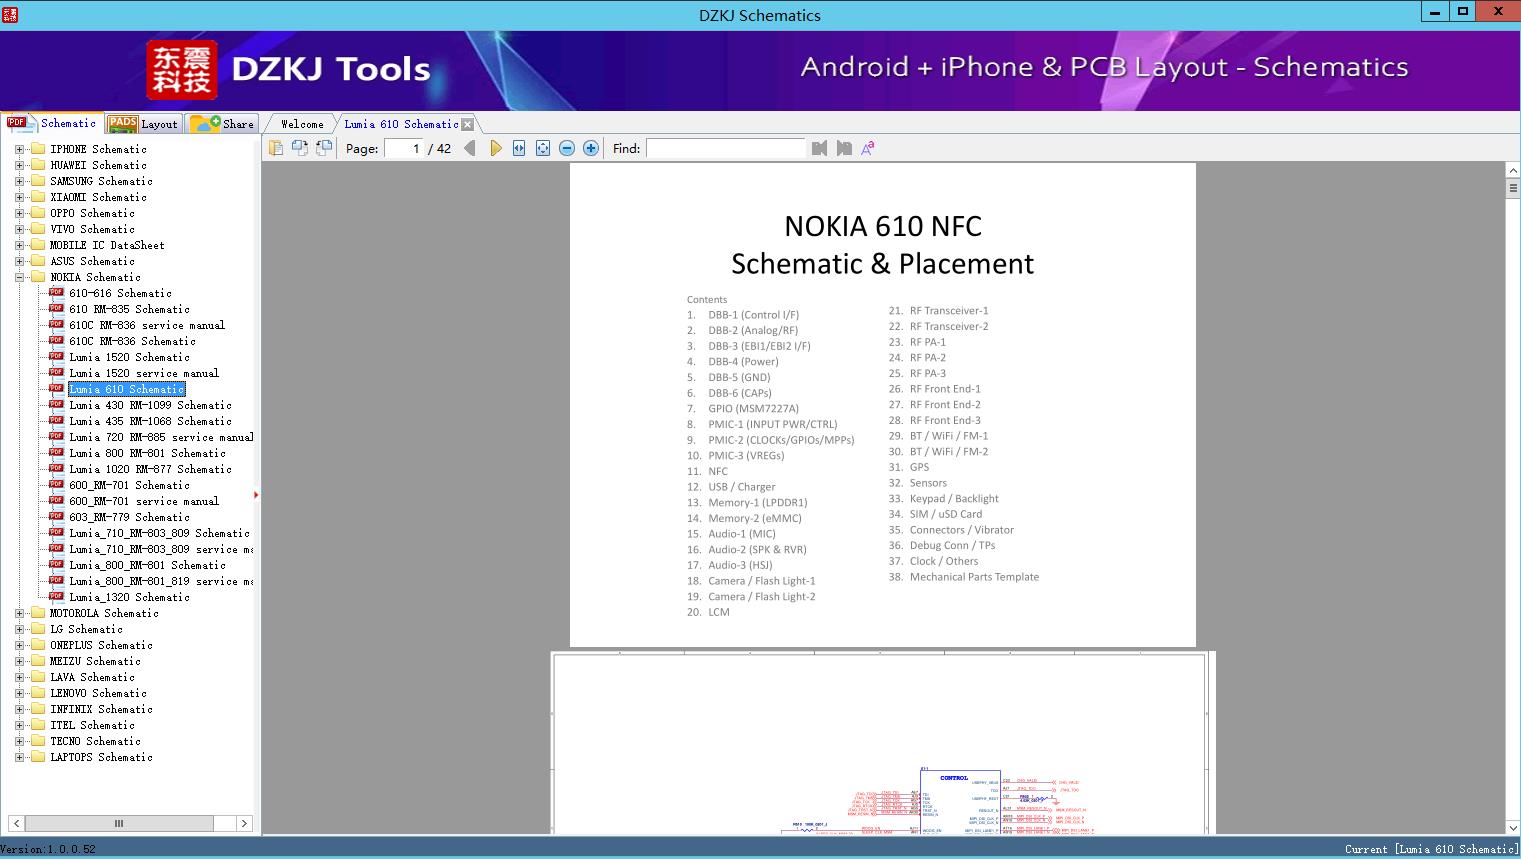Open 600_RM-701 Schematic file

pos(129,485)
